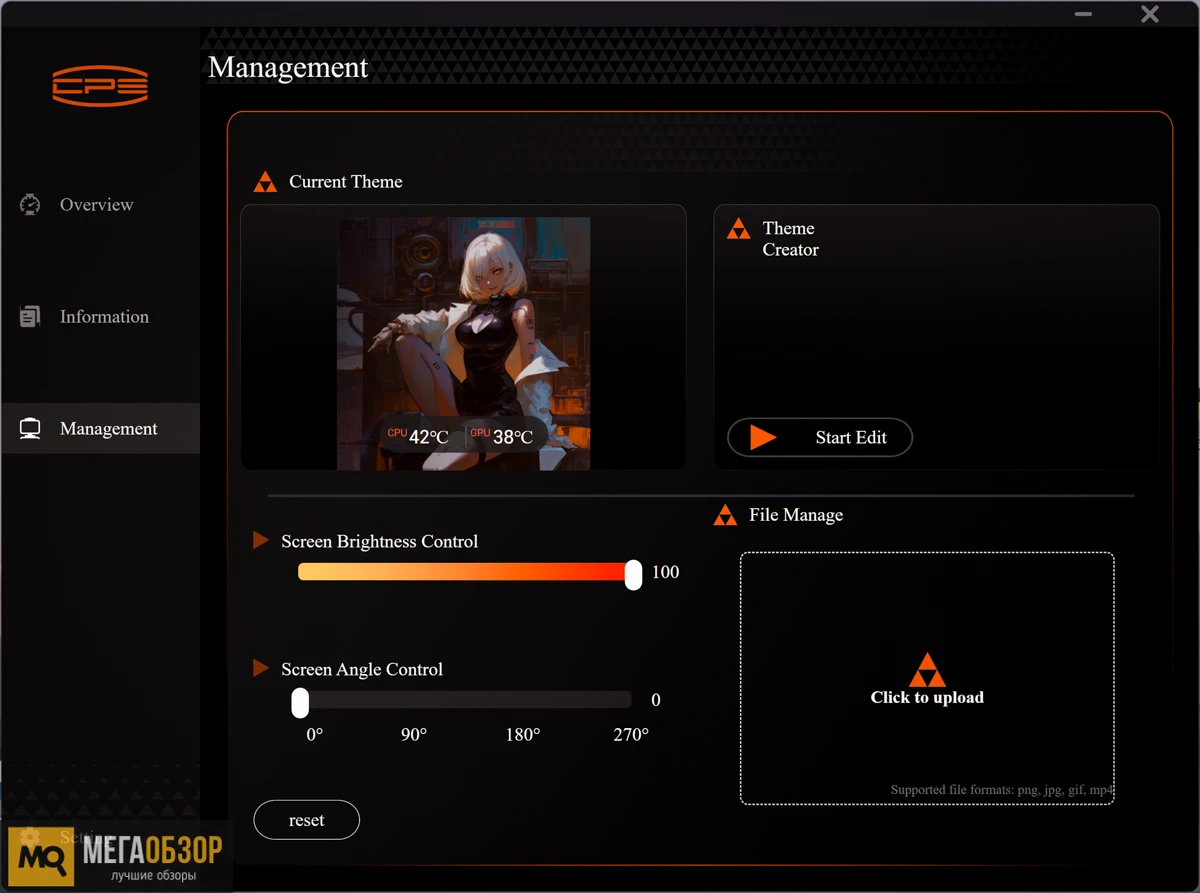The width and height of the screenshot is (1200, 893).
Task: Click the Overview gauge icon
Action: pos(30,205)
